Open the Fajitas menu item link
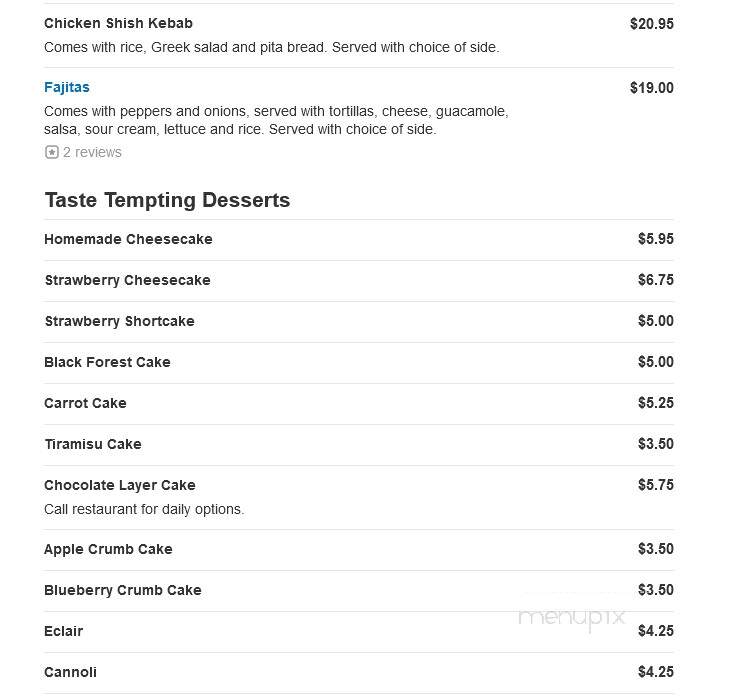The image size is (751, 700). (x=67, y=87)
